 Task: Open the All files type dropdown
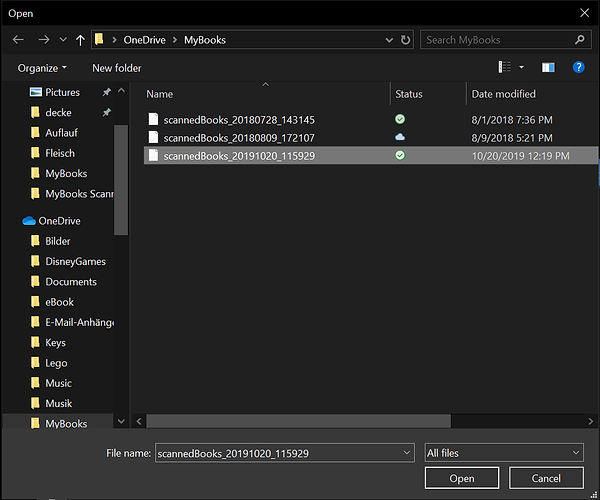click(504, 453)
